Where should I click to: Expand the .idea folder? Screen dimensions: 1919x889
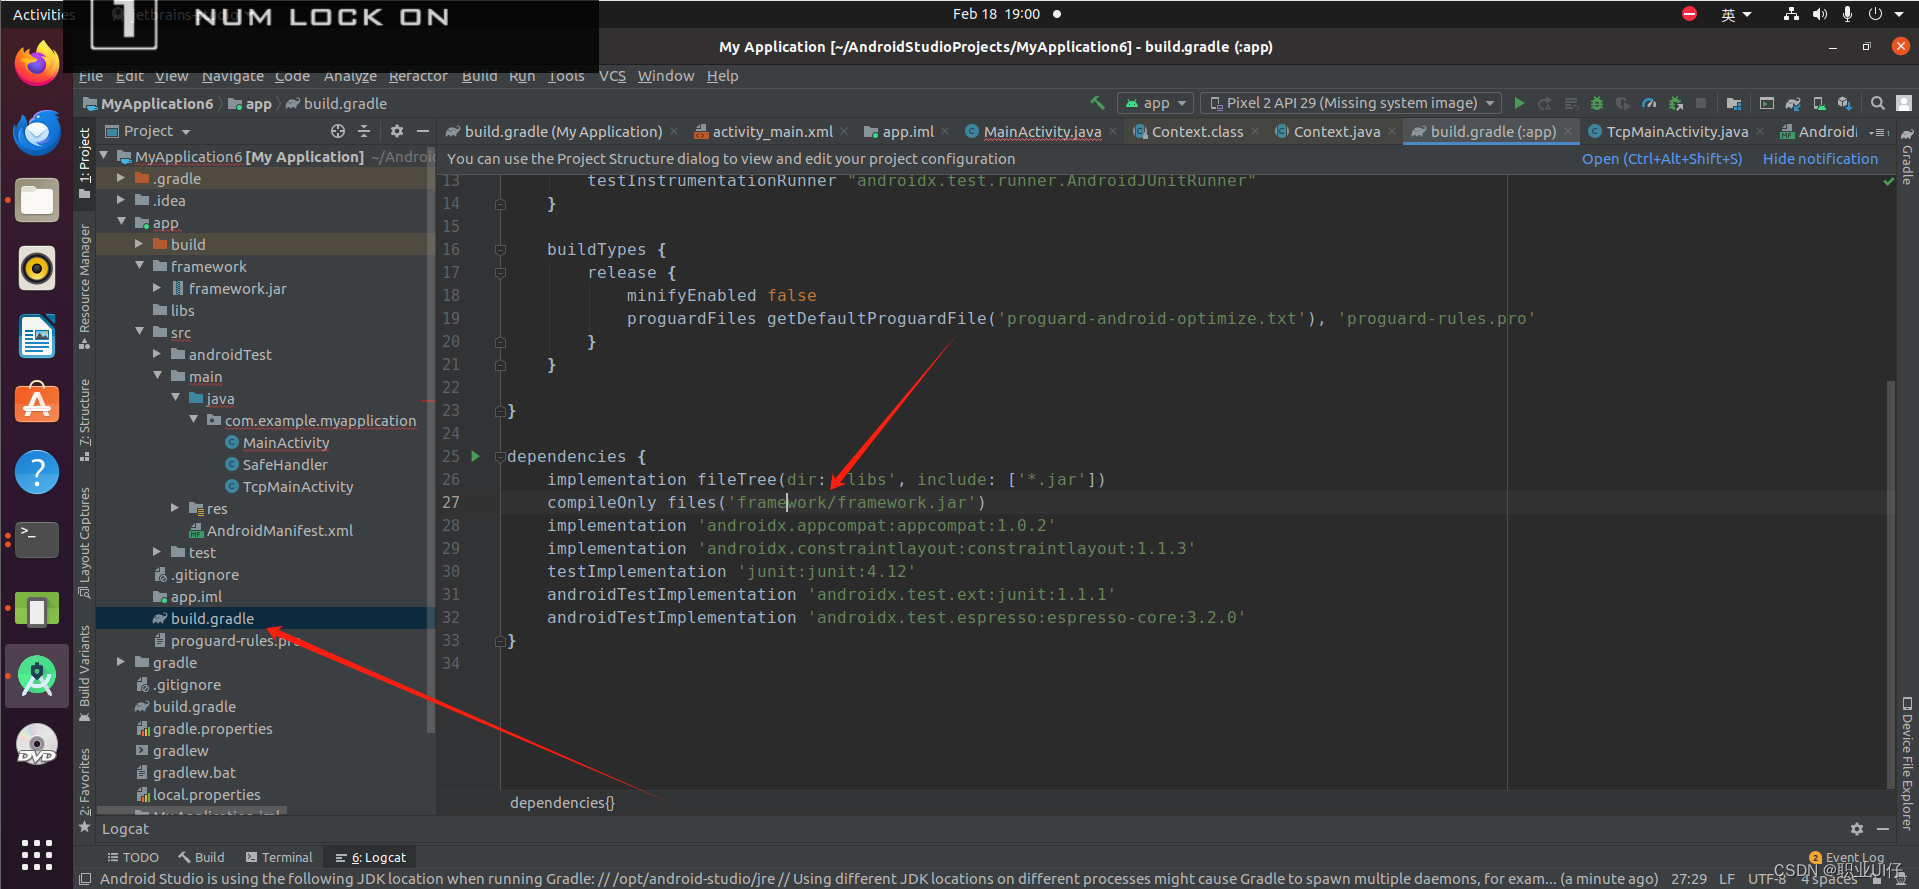121,200
